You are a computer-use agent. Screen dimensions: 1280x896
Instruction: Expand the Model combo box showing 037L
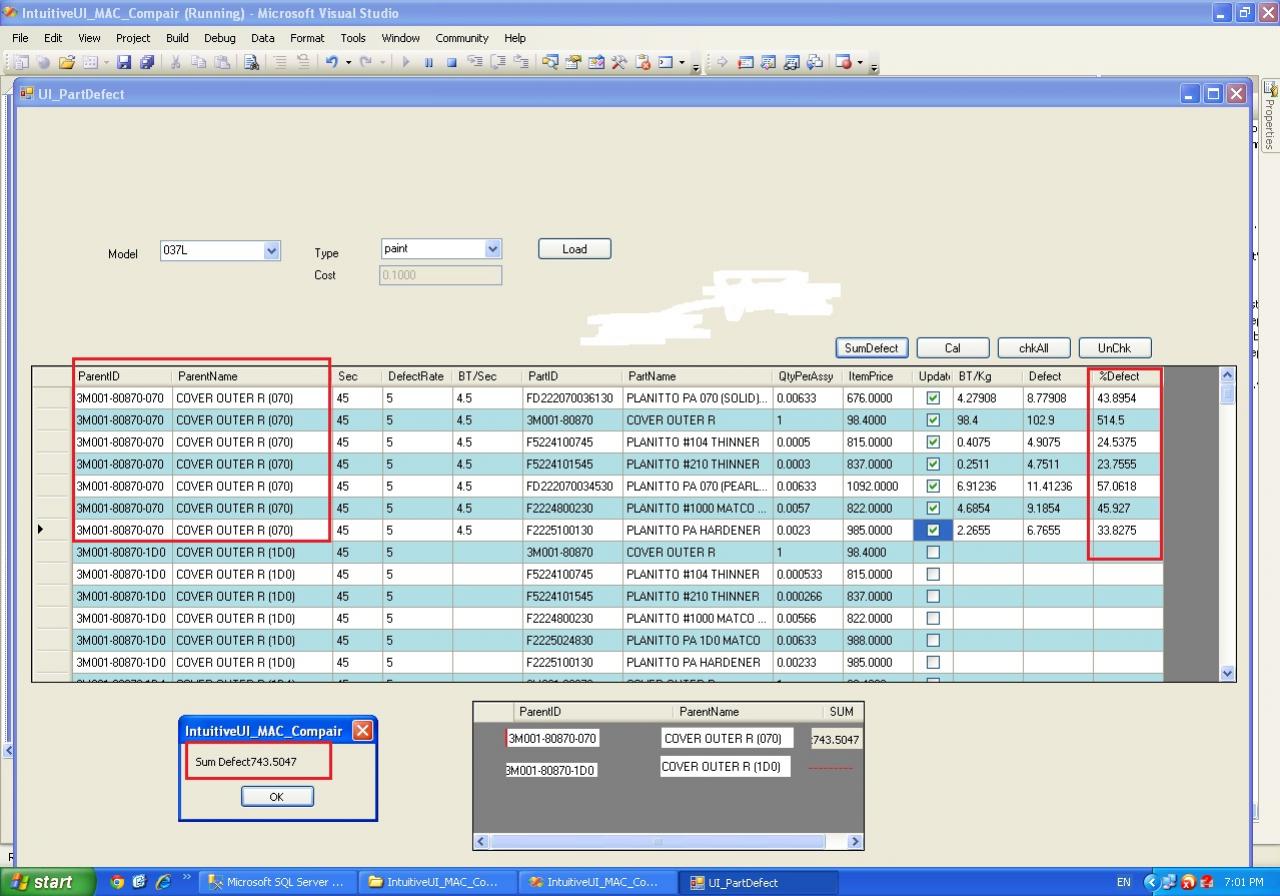click(271, 251)
